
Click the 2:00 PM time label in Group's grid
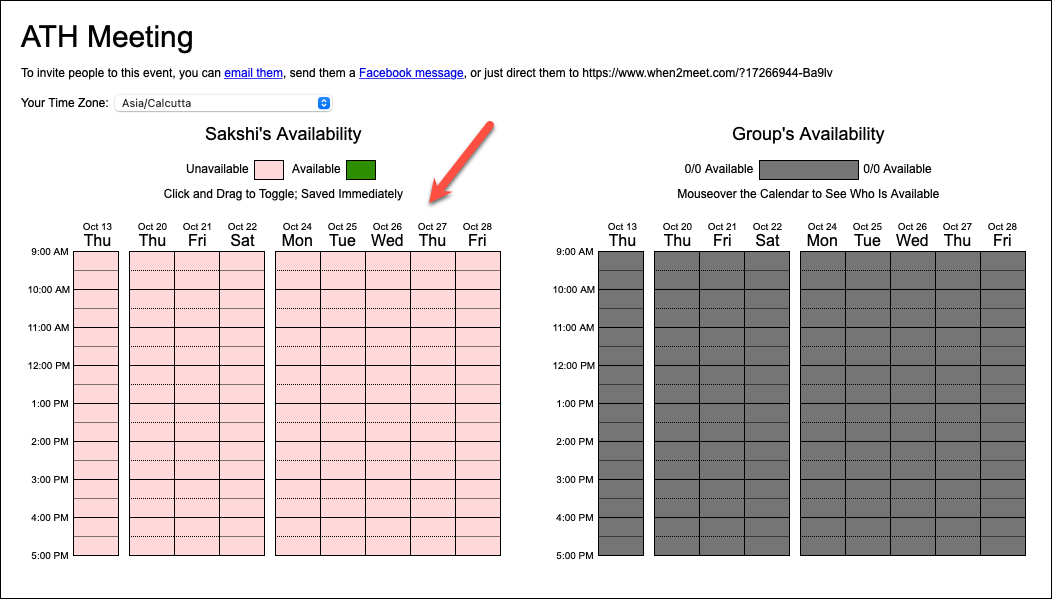coord(575,441)
